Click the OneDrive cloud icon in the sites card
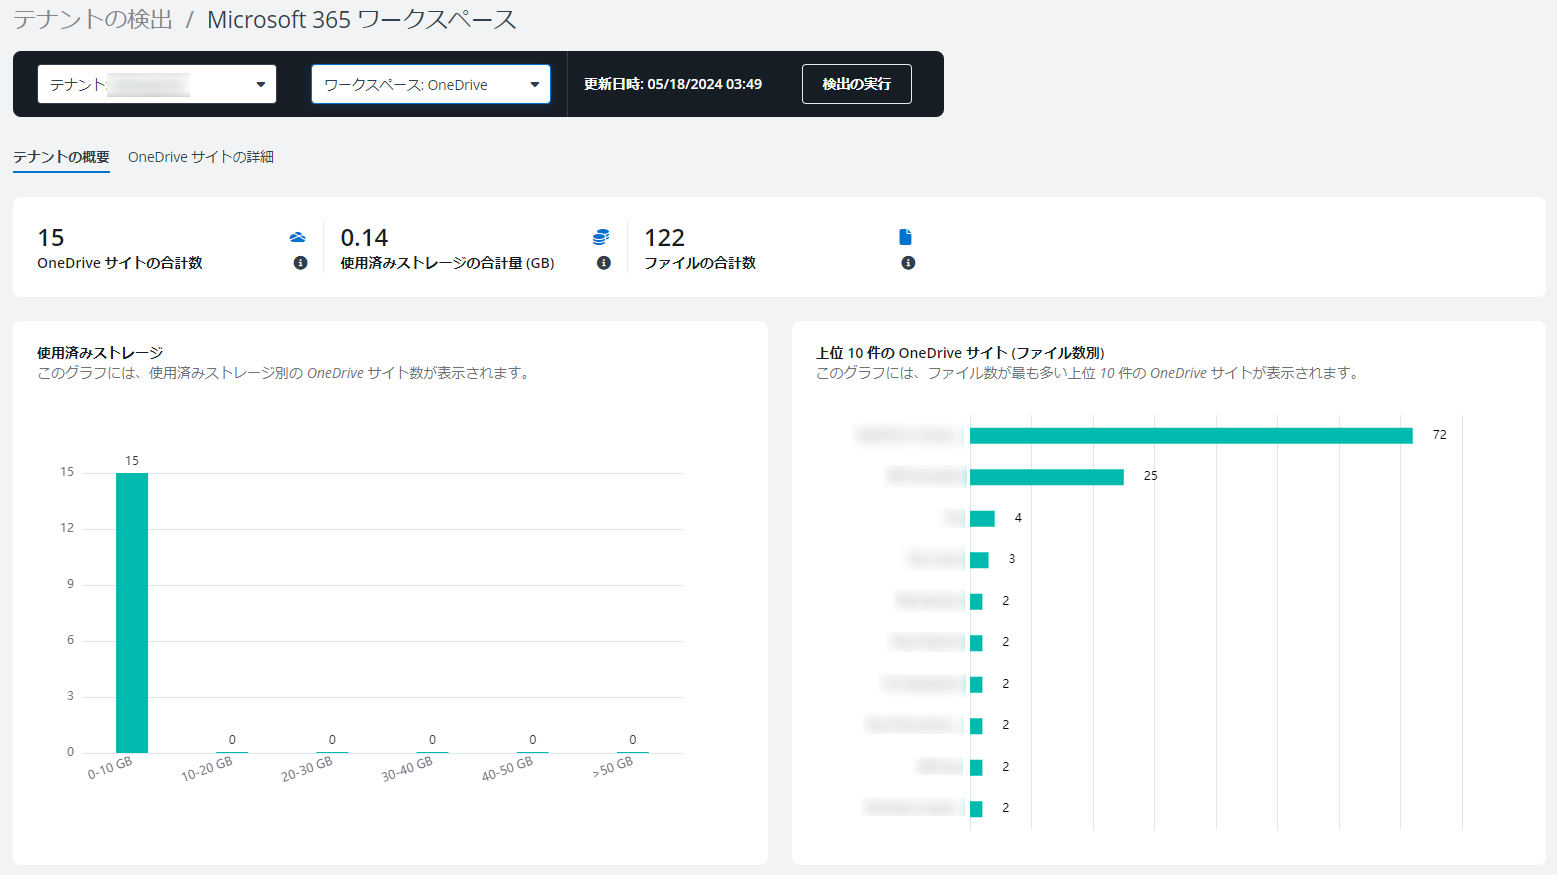 [x=298, y=237]
